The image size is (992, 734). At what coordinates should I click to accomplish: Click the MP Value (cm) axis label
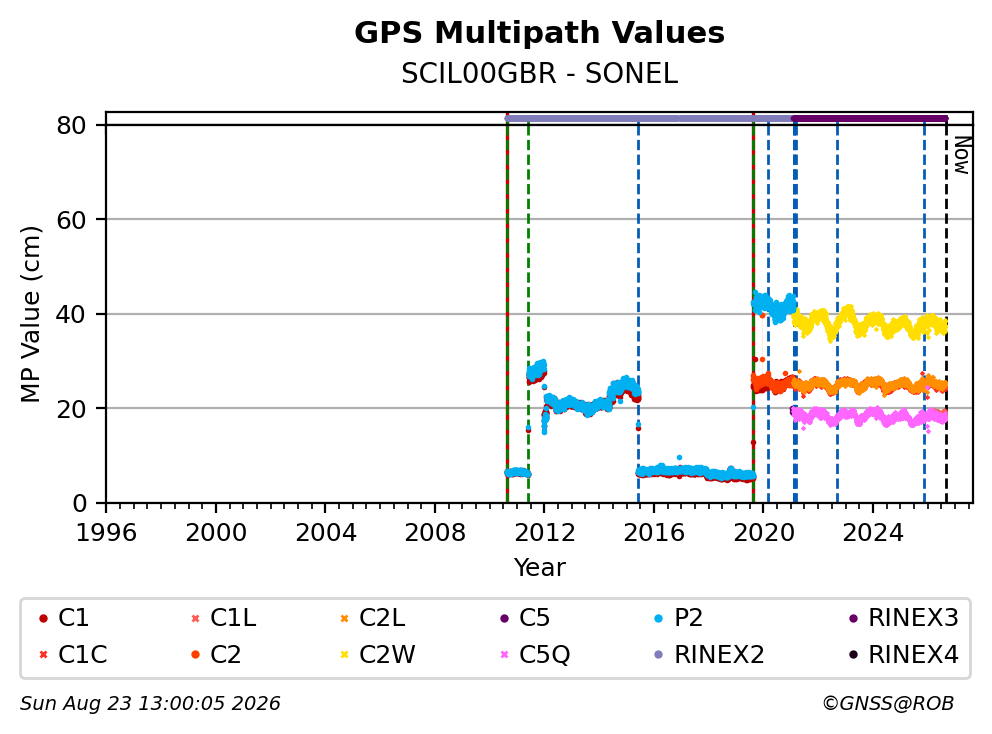[30, 314]
